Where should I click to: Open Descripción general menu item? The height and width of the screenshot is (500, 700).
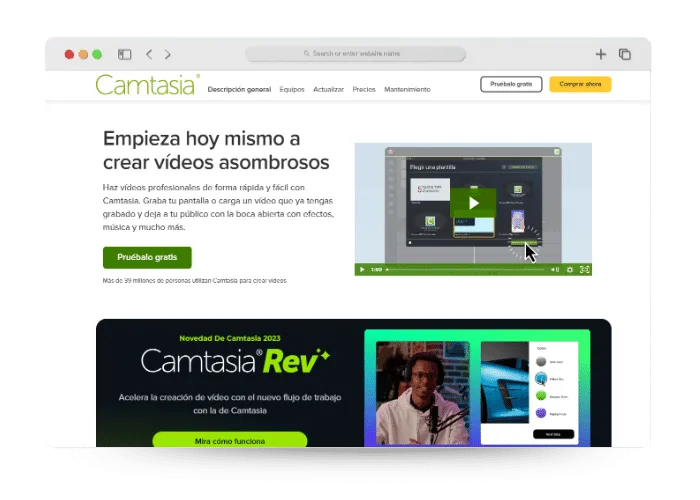point(239,89)
